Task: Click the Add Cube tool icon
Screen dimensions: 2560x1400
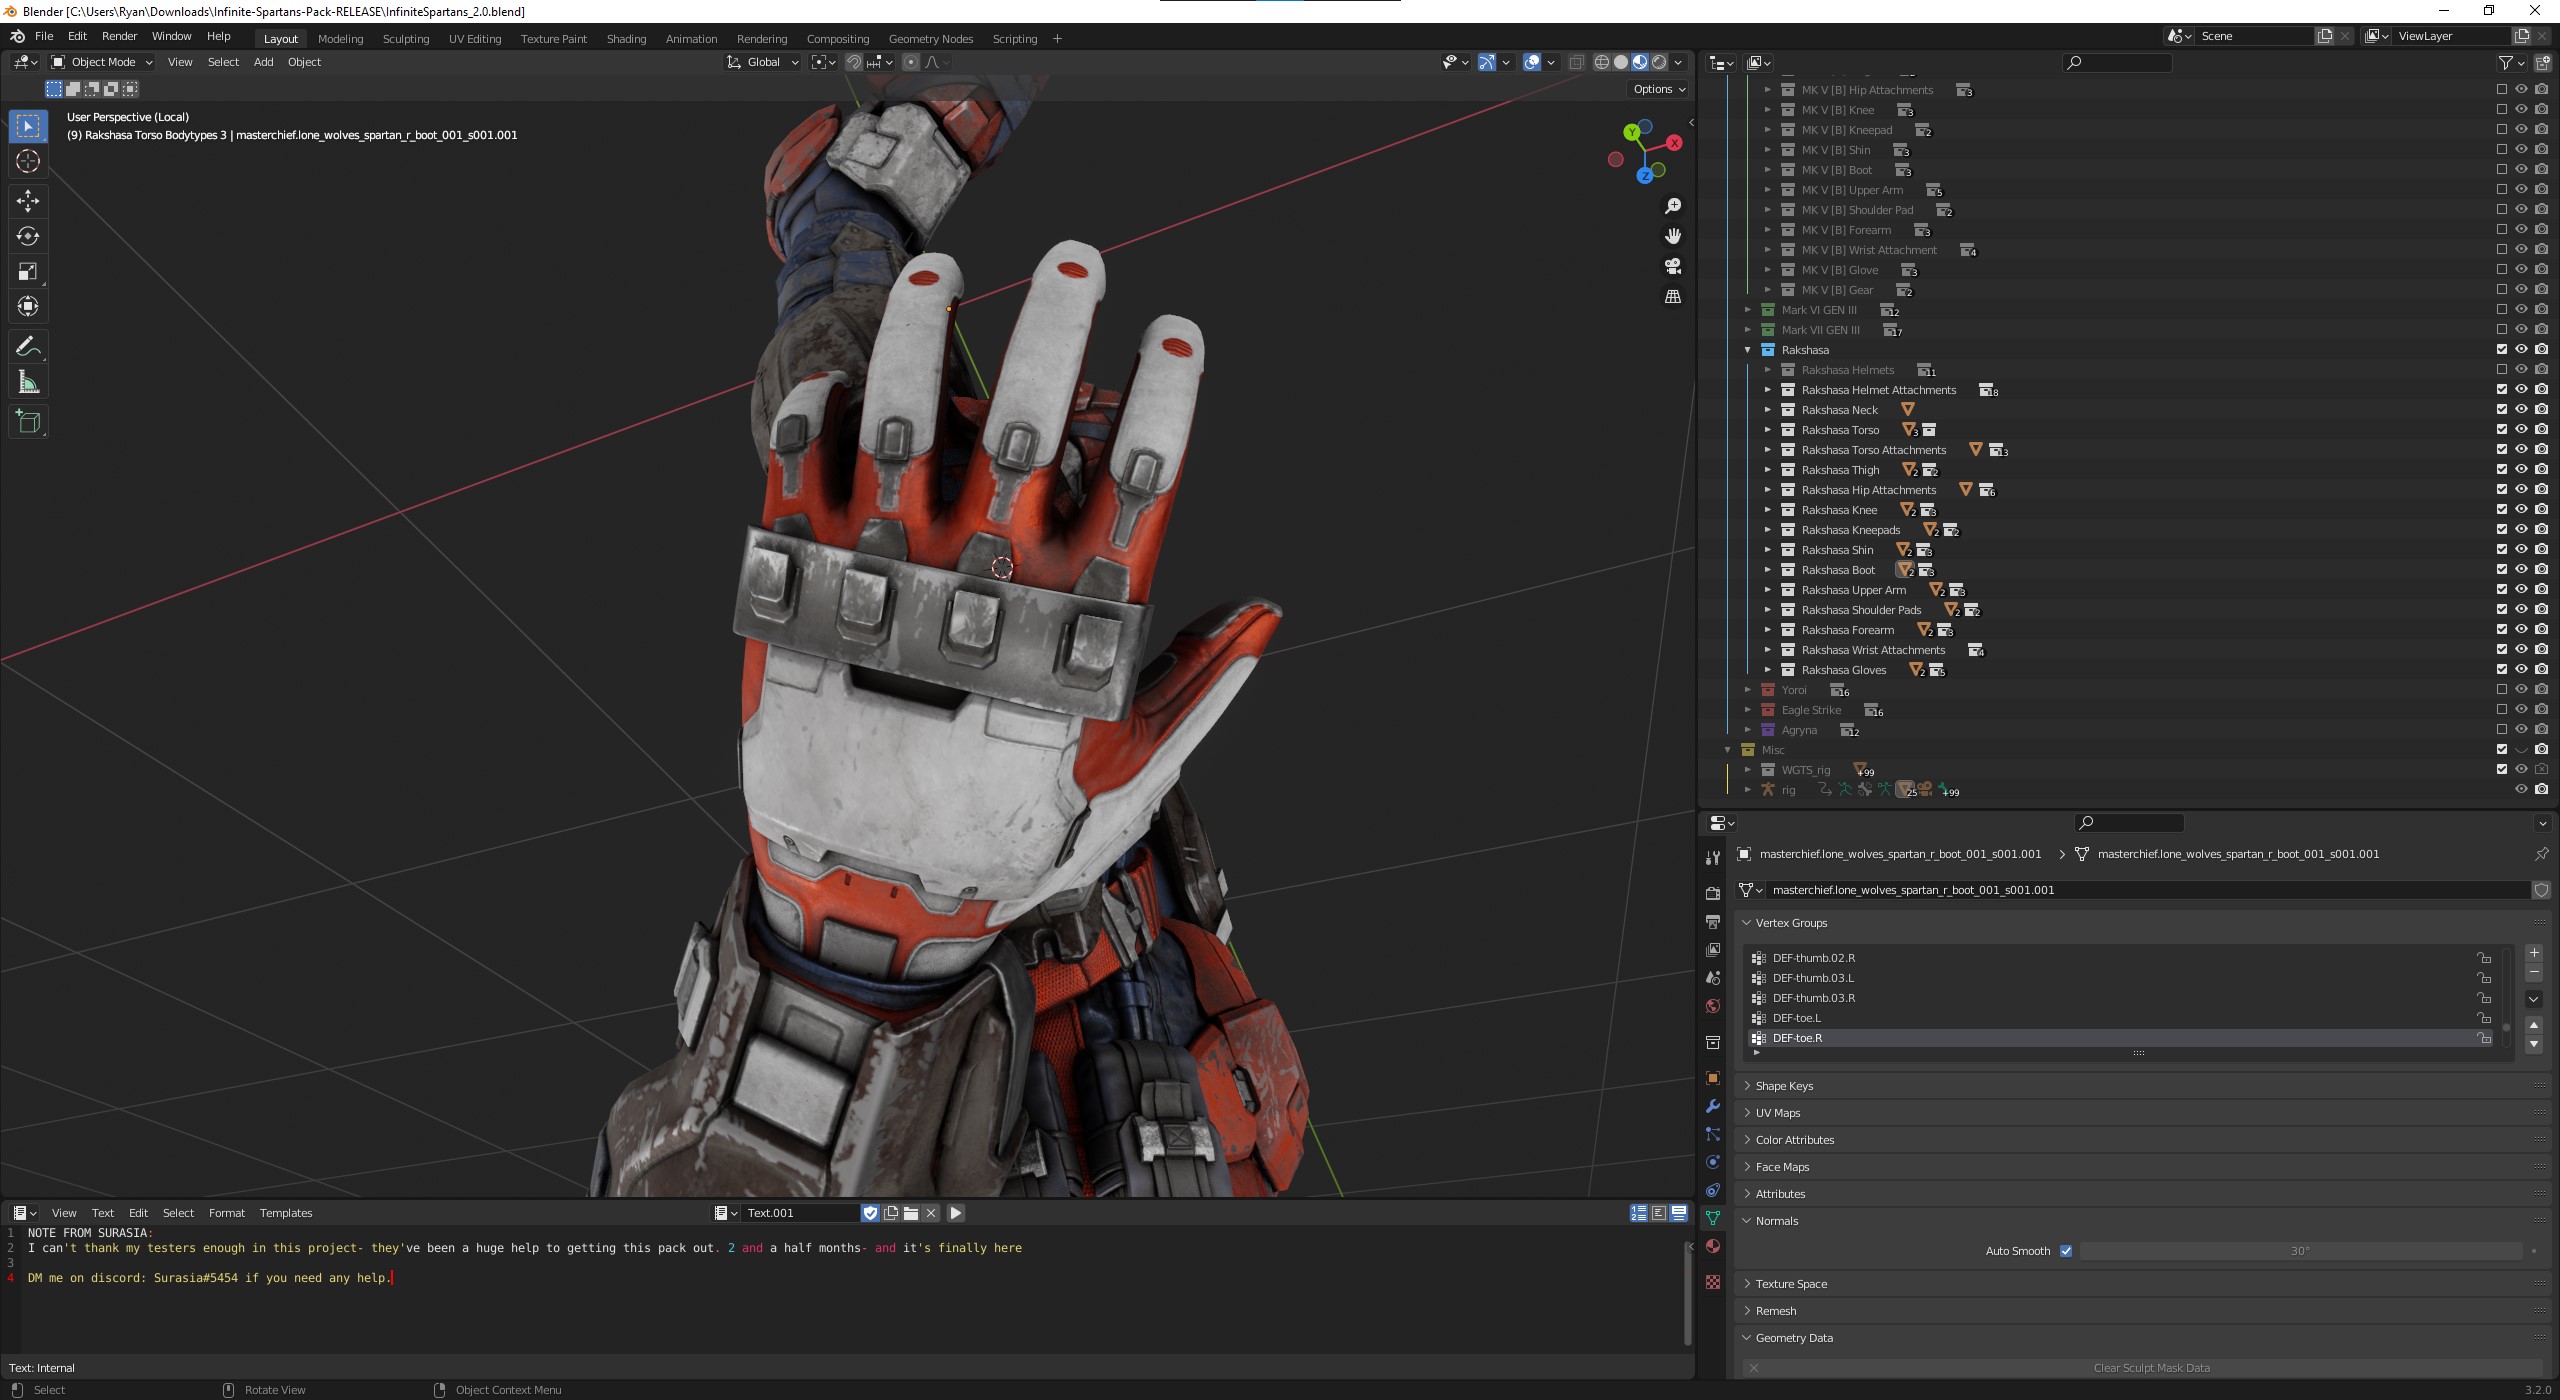Action: [x=28, y=422]
